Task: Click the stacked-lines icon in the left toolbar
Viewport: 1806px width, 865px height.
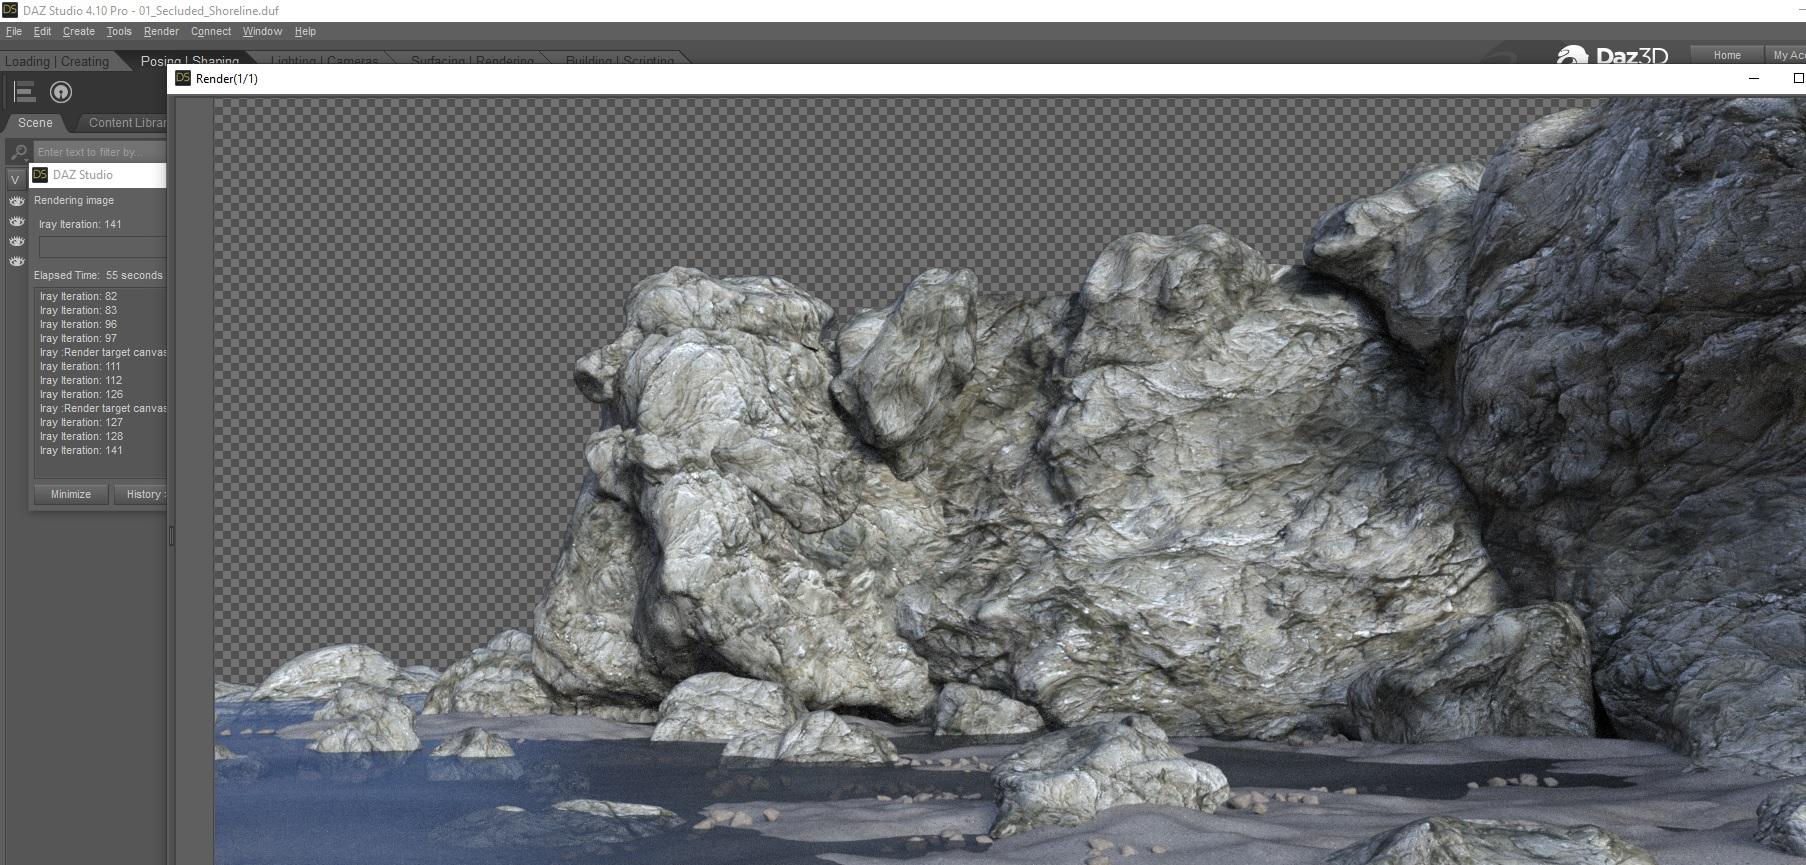Action: click(24, 93)
